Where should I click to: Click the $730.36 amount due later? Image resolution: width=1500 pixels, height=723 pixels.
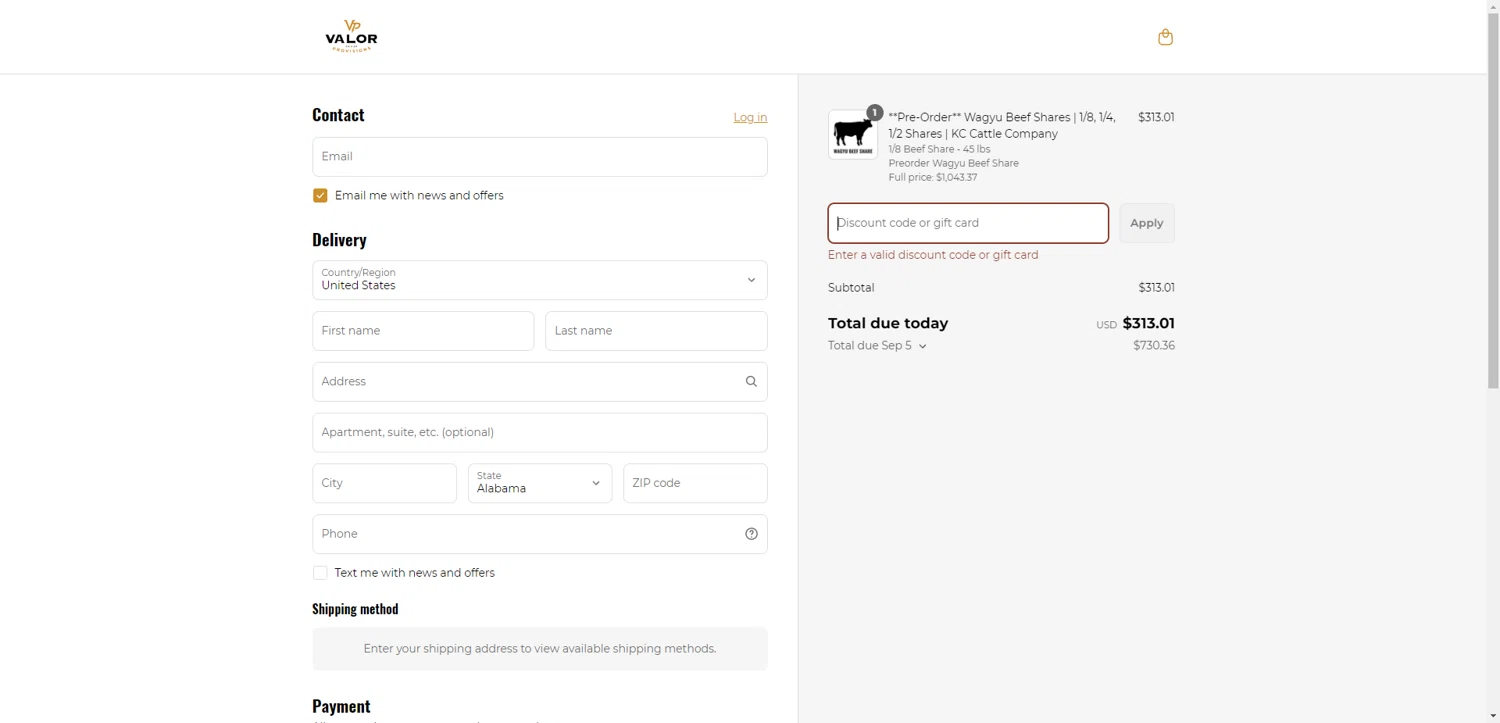point(1154,346)
